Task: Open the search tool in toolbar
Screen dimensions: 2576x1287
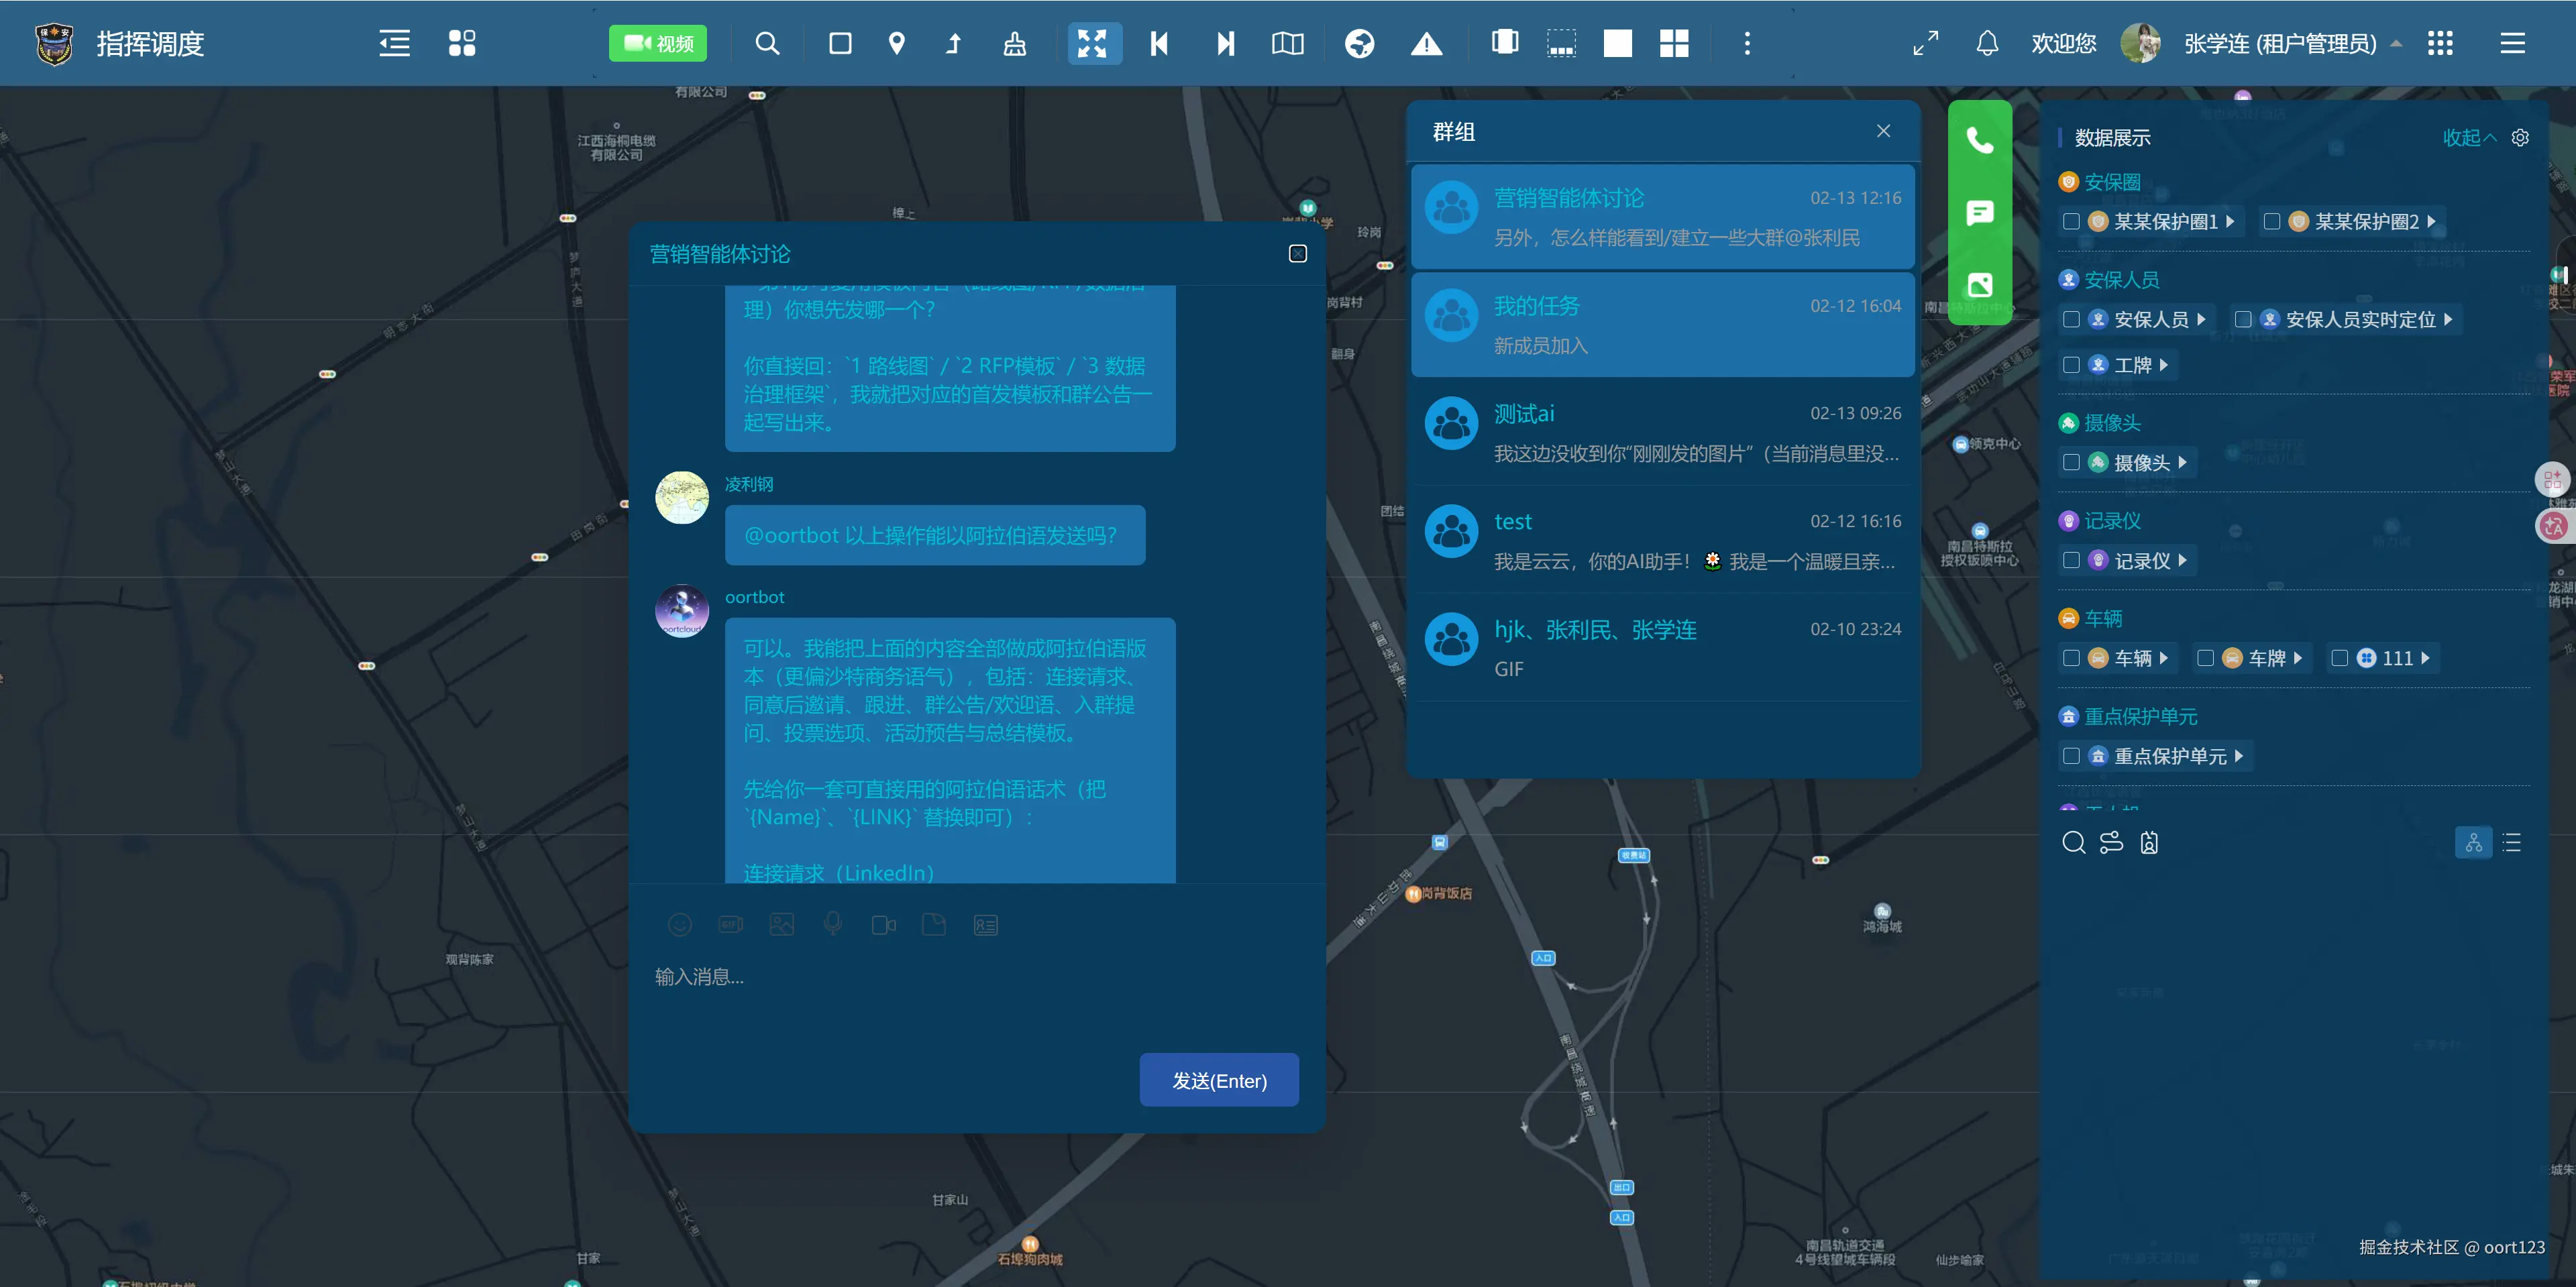Action: click(766, 43)
